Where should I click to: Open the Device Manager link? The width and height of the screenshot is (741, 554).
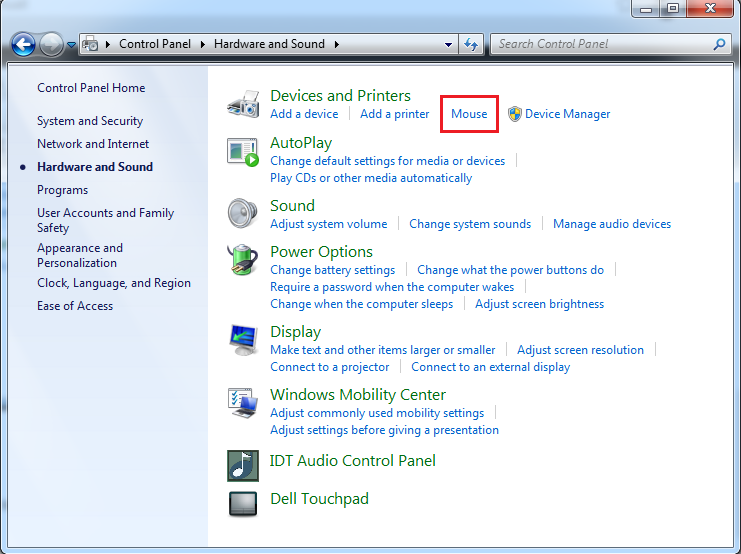(x=567, y=114)
